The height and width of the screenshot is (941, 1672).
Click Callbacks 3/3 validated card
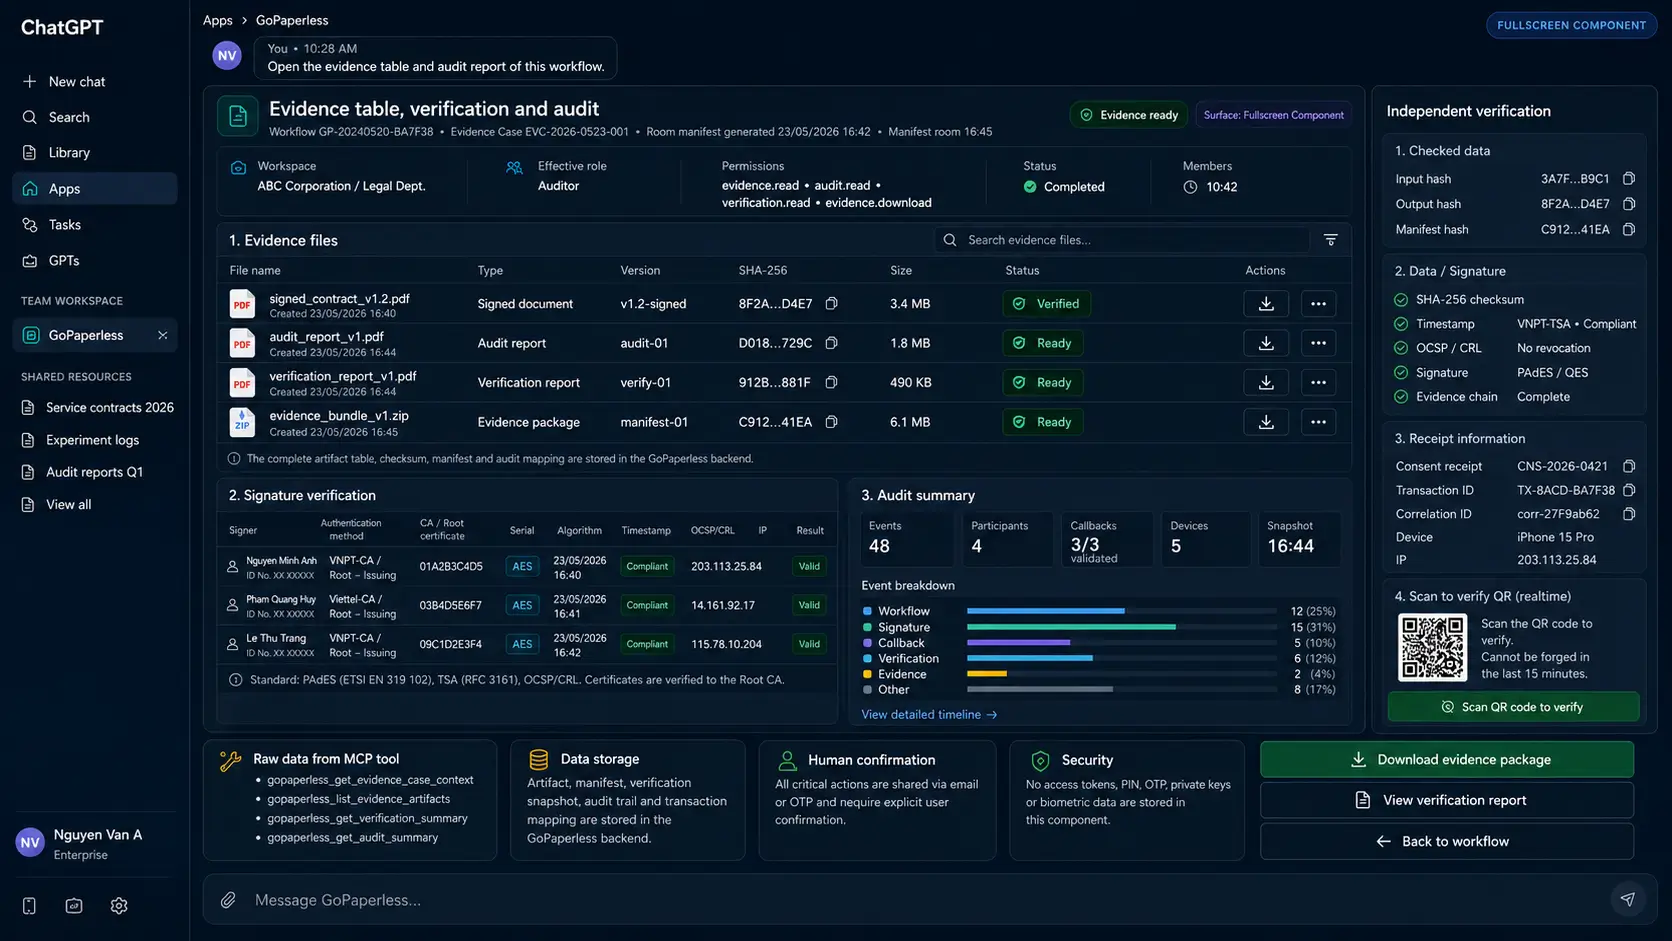point(1106,539)
